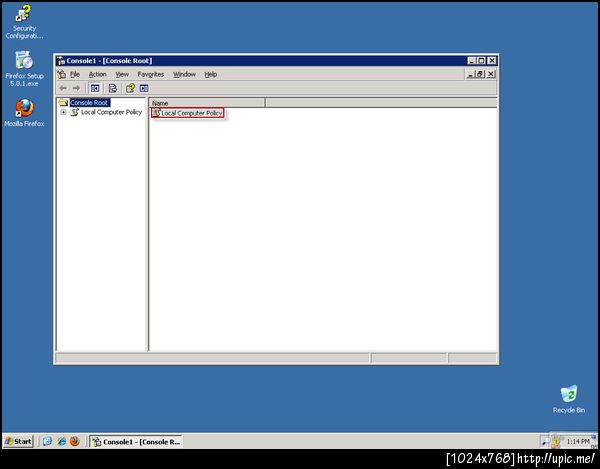Screen dimensions: 600x469
Task: Click the Local Computer Policy icon in list pane
Action: (156, 113)
